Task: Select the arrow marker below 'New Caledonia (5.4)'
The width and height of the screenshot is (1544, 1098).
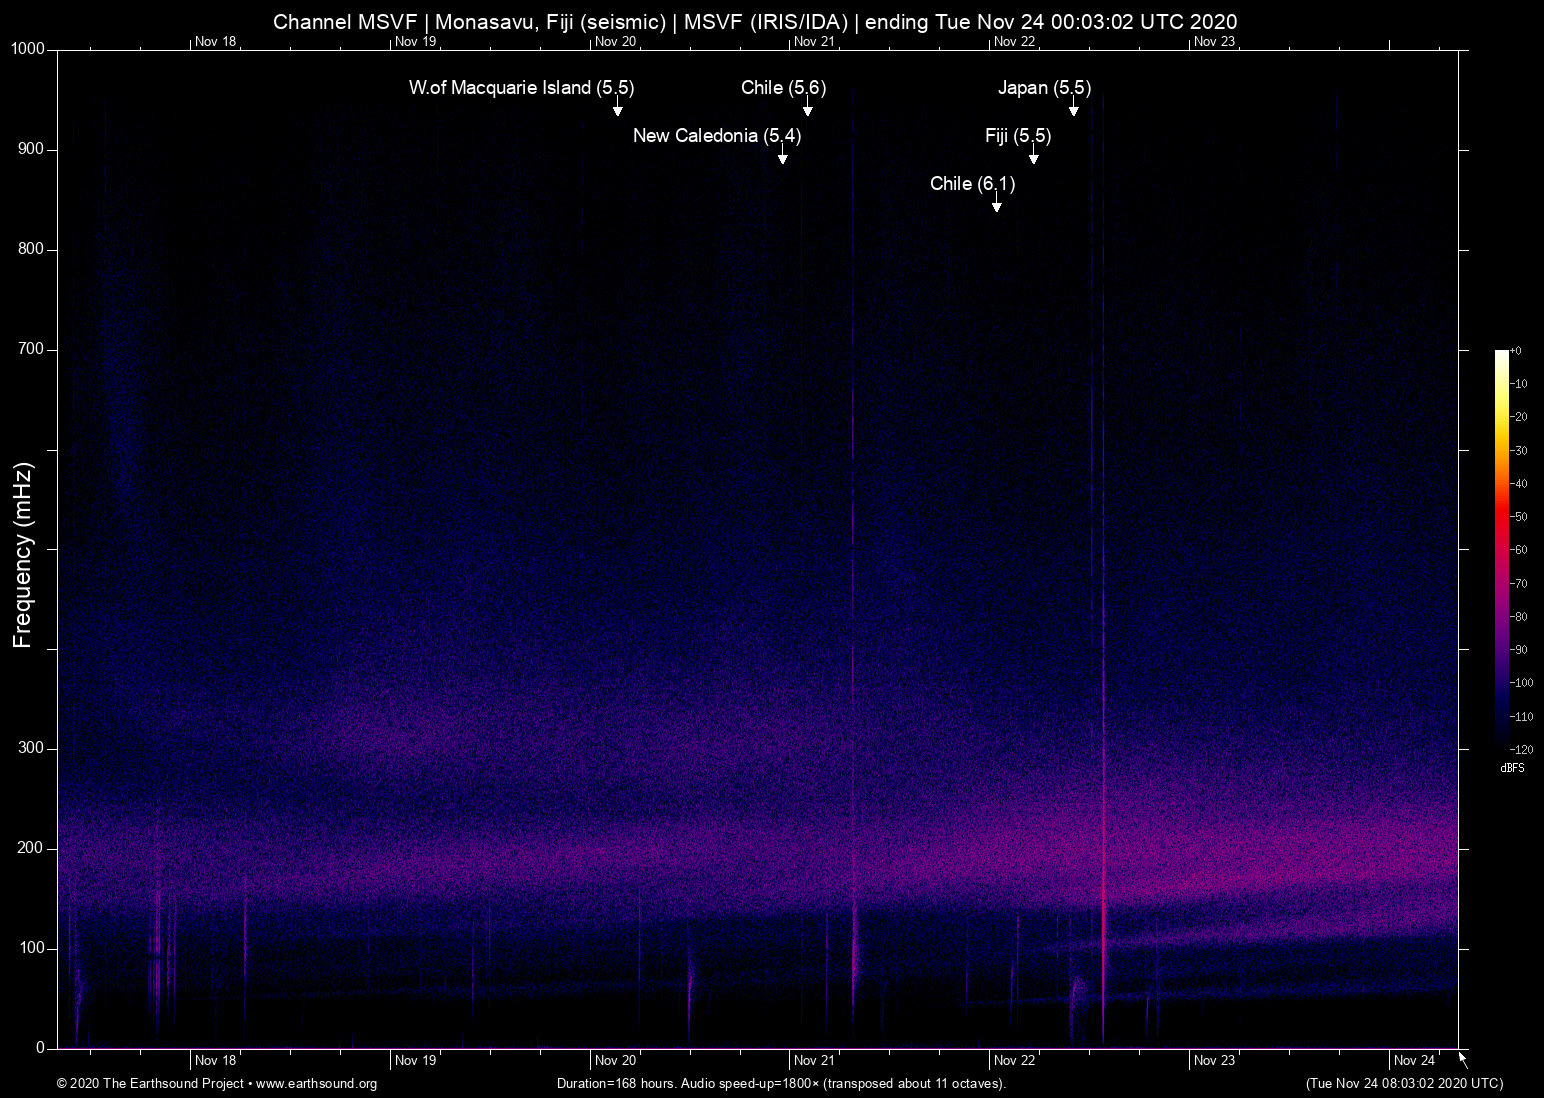Action: (x=783, y=155)
